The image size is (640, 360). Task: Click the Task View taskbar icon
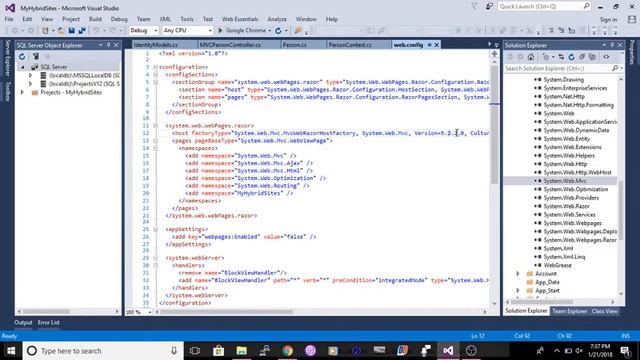coord(195,351)
